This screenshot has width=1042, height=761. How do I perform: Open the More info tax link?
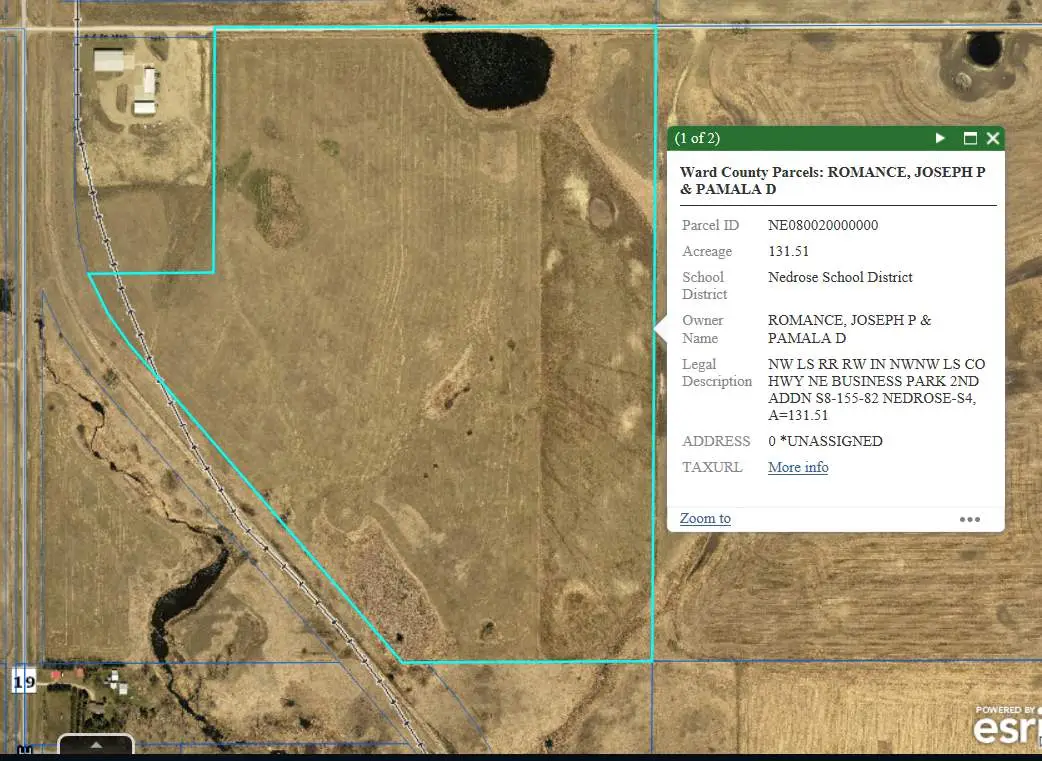click(x=797, y=467)
